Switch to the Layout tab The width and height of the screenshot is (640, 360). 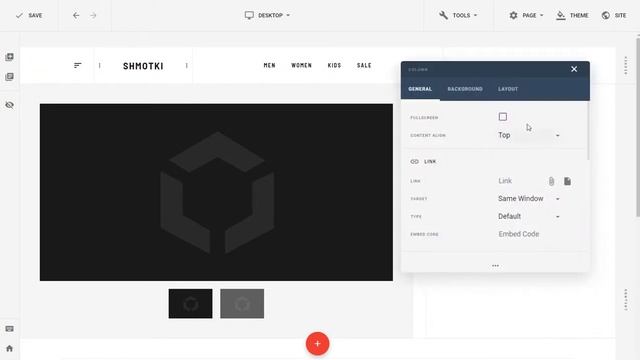(x=508, y=89)
